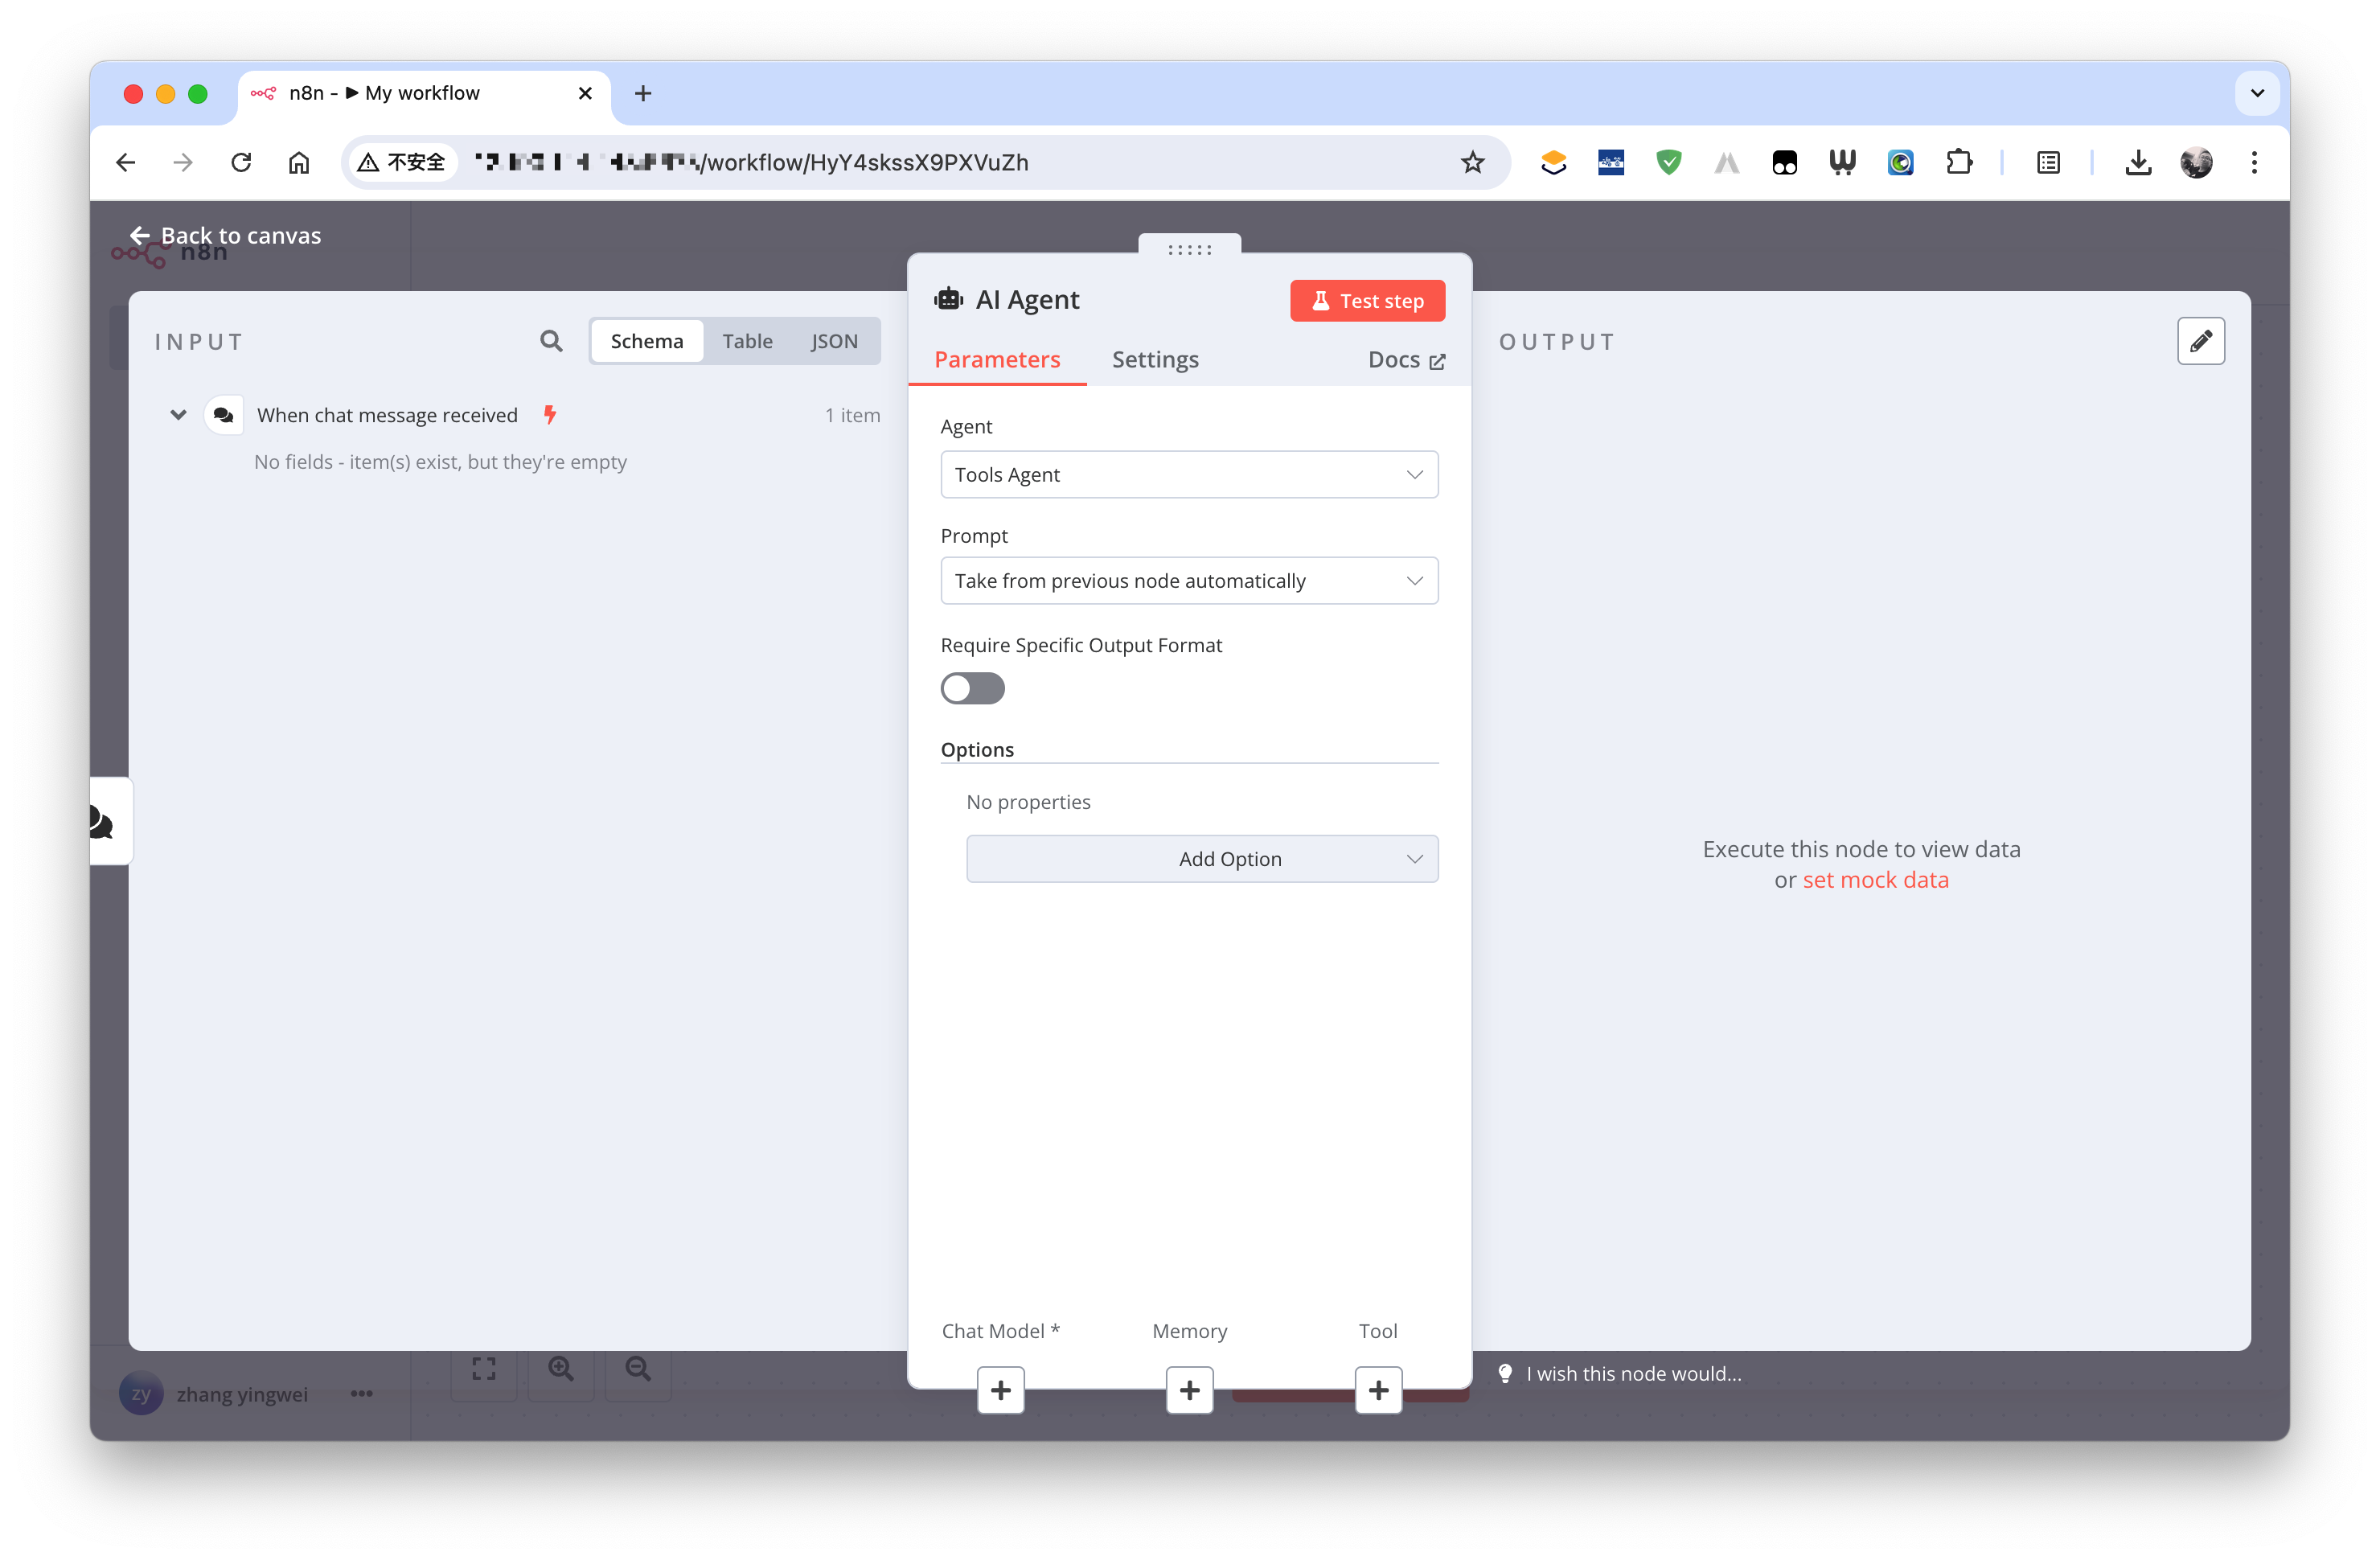Viewport: 2380px width, 1560px height.
Task: Click the fit-to-view canvas icon
Action: pos(484,1368)
